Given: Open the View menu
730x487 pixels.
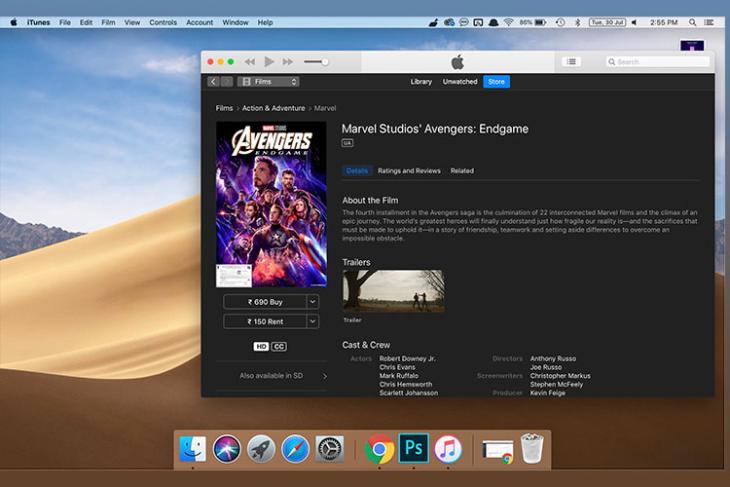Looking at the screenshot, I should click(132, 22).
